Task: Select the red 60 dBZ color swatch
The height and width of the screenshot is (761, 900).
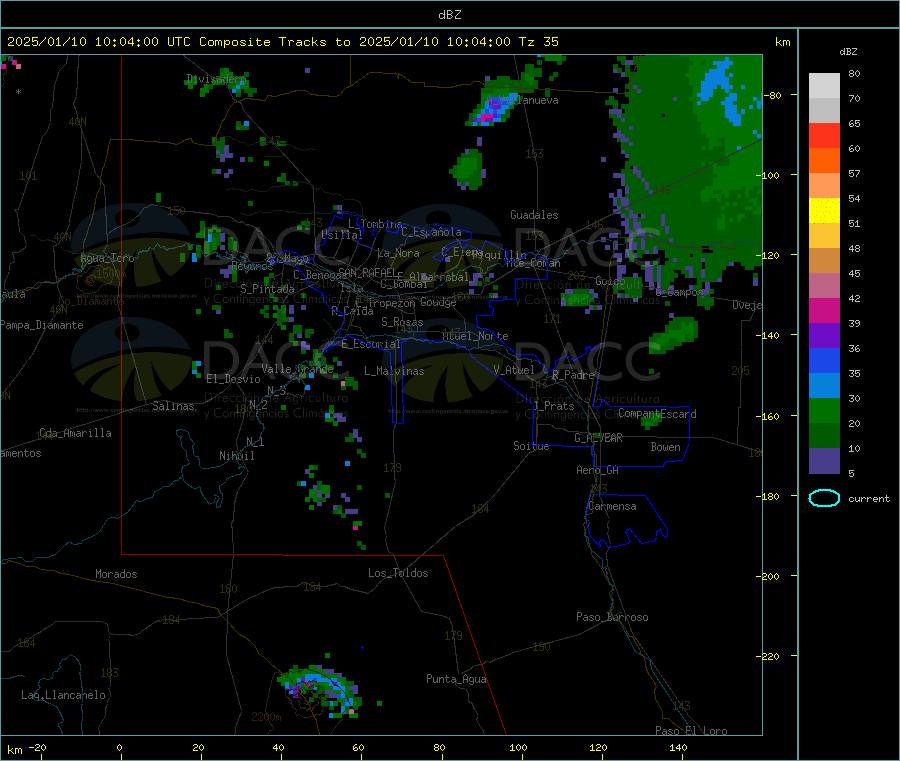Action: coord(824,135)
